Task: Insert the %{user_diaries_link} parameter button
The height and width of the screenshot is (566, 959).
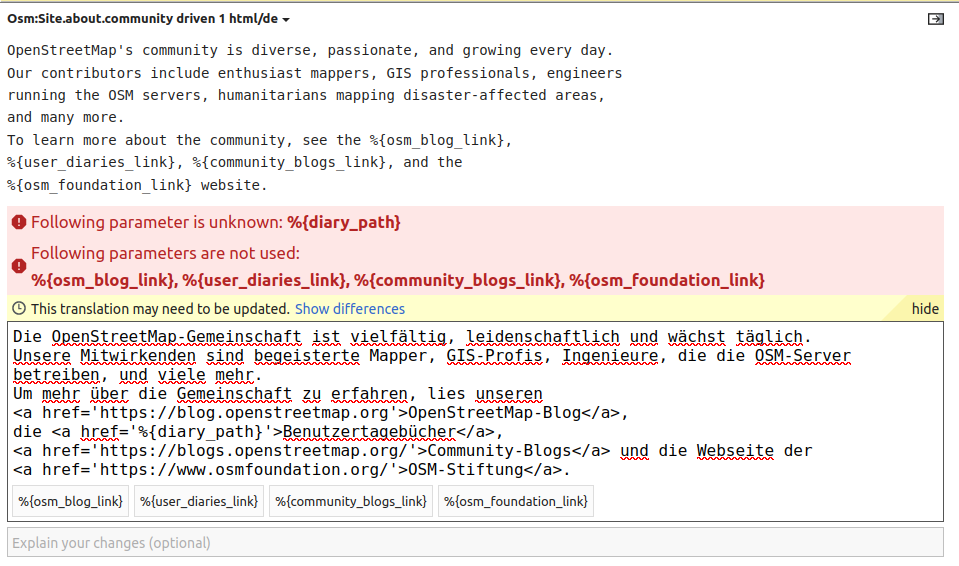Action: (199, 501)
